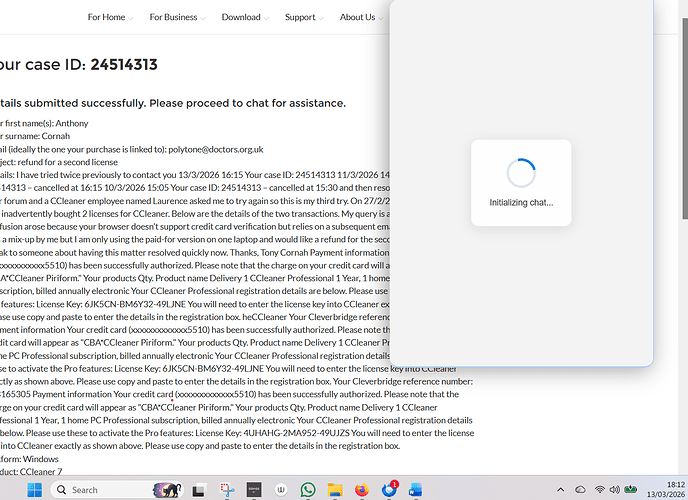Switch to Firefox on the taskbar
This screenshot has height=500, width=688.
tap(362, 489)
